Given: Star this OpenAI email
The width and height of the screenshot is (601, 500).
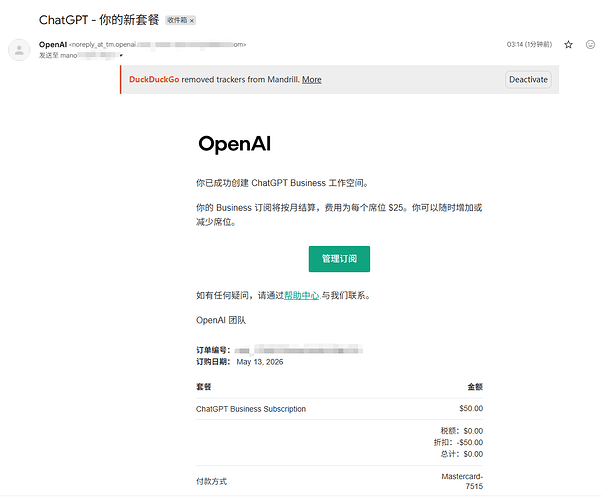Looking at the screenshot, I should click(x=568, y=45).
